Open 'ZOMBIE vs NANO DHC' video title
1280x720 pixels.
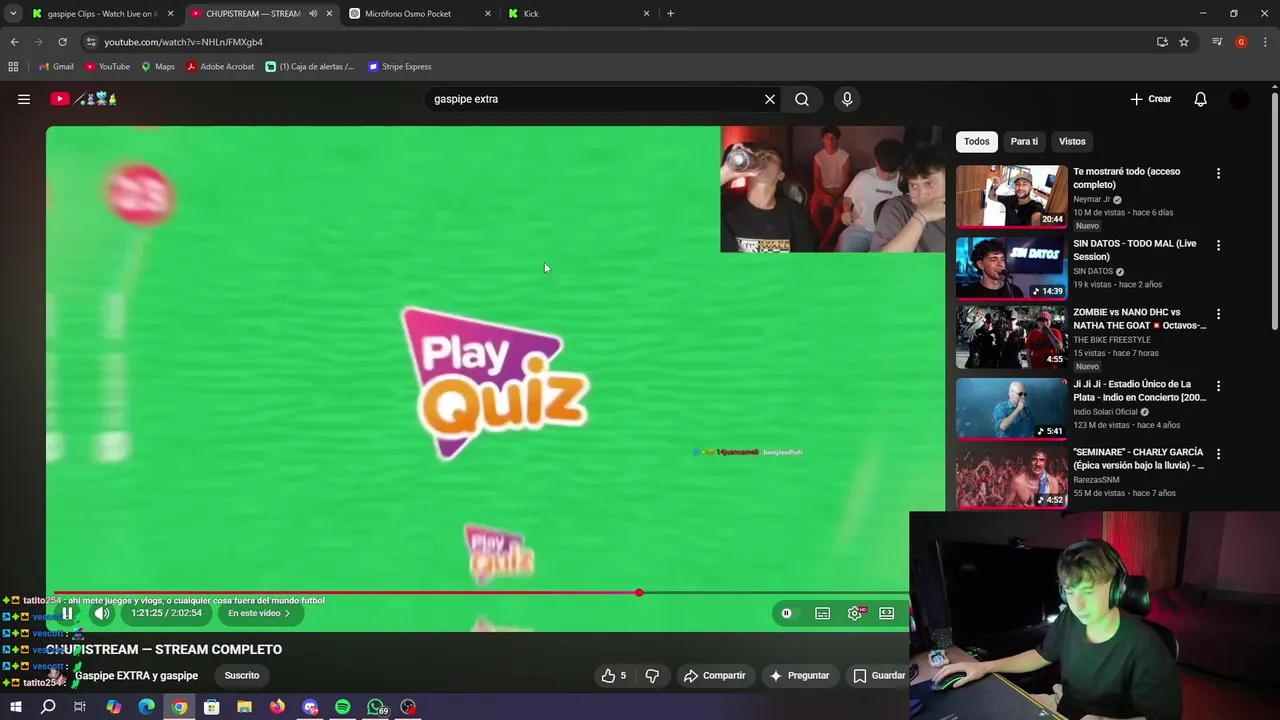(1140, 319)
